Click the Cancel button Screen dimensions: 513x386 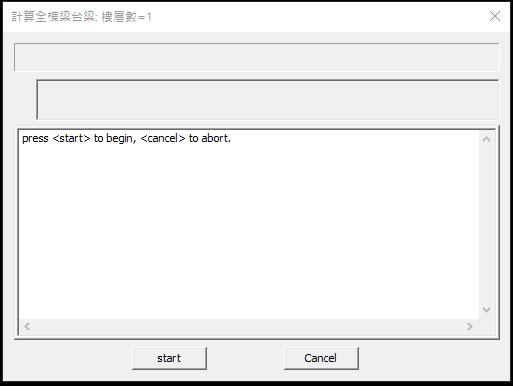[x=321, y=358]
